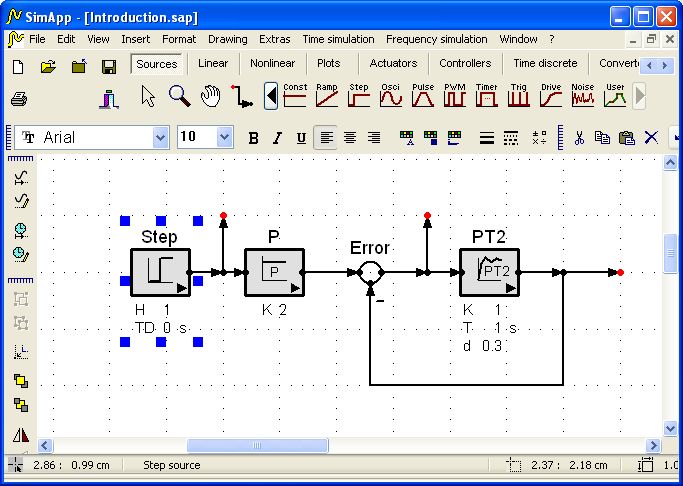Click the mirror/flip icon in left sidebar
Image resolution: width=683 pixels, height=486 pixels.
click(x=21, y=435)
